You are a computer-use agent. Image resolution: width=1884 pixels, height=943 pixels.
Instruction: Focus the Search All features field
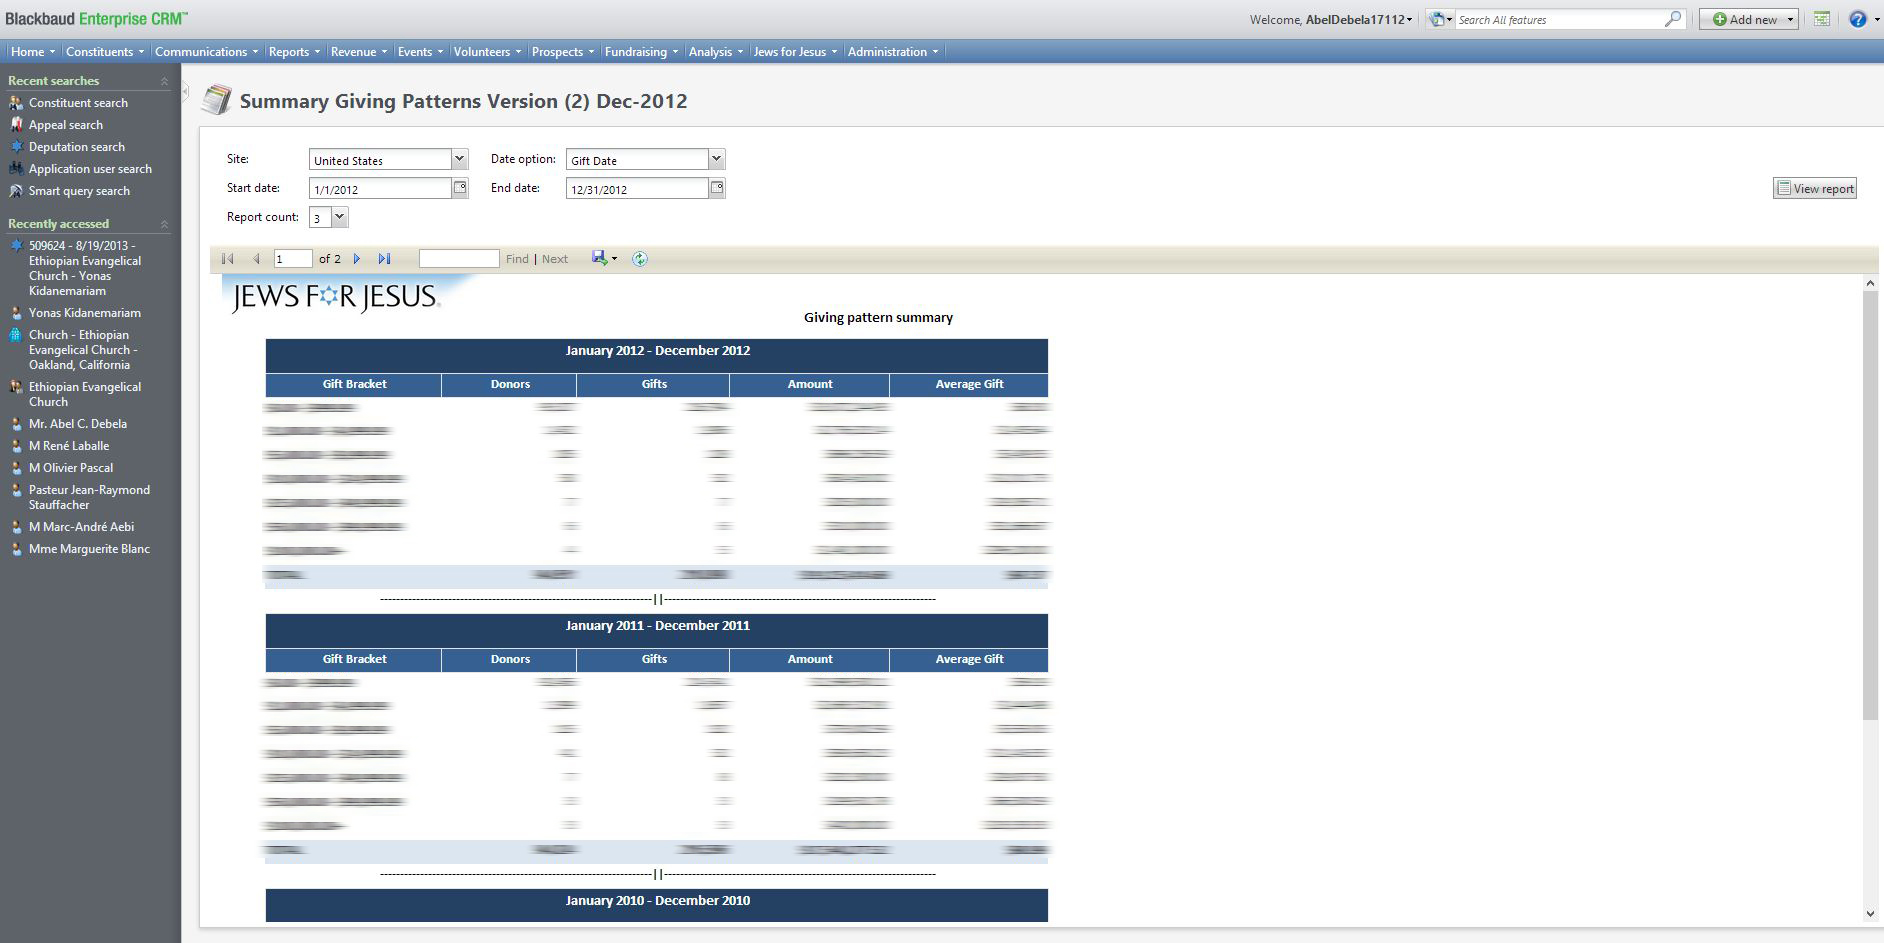point(1558,20)
